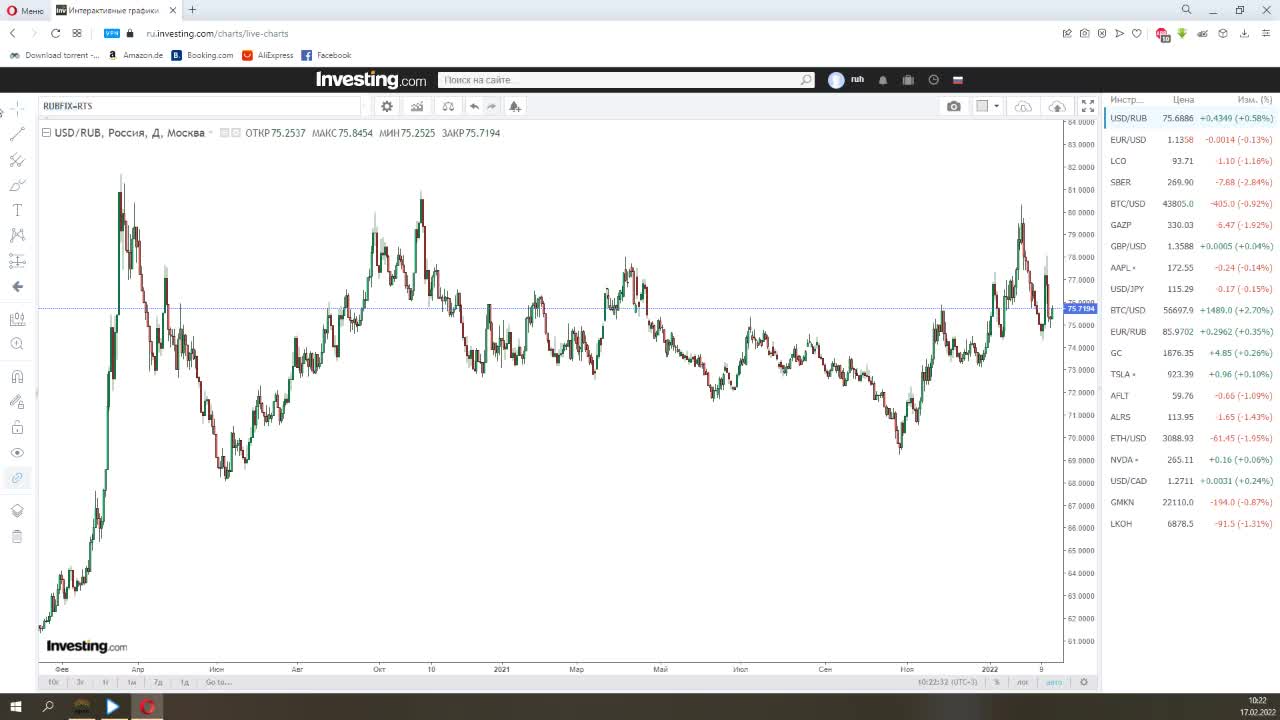Toggle the percent scale % button
Screen dimensions: 1280x720
(x=996, y=682)
